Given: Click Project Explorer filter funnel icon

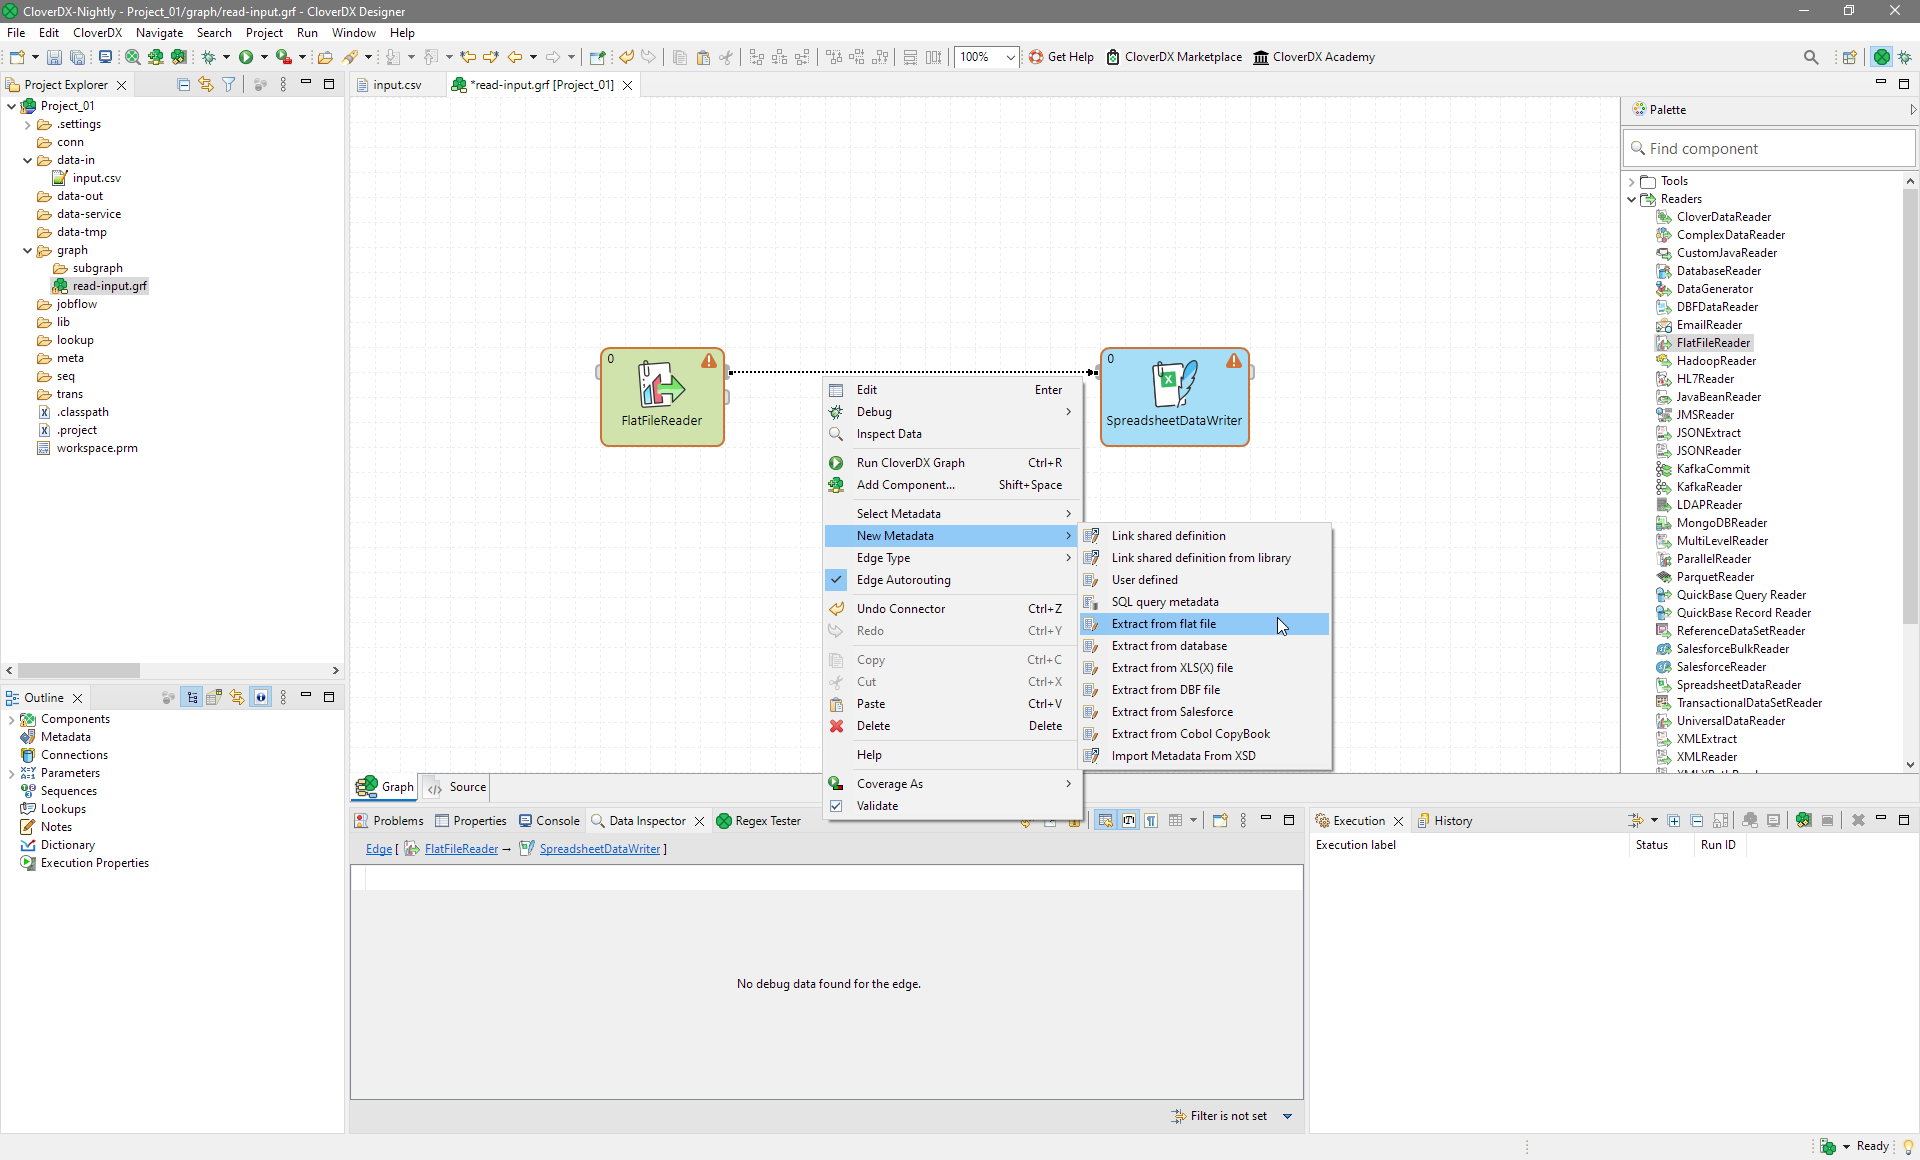Looking at the screenshot, I should click(229, 85).
